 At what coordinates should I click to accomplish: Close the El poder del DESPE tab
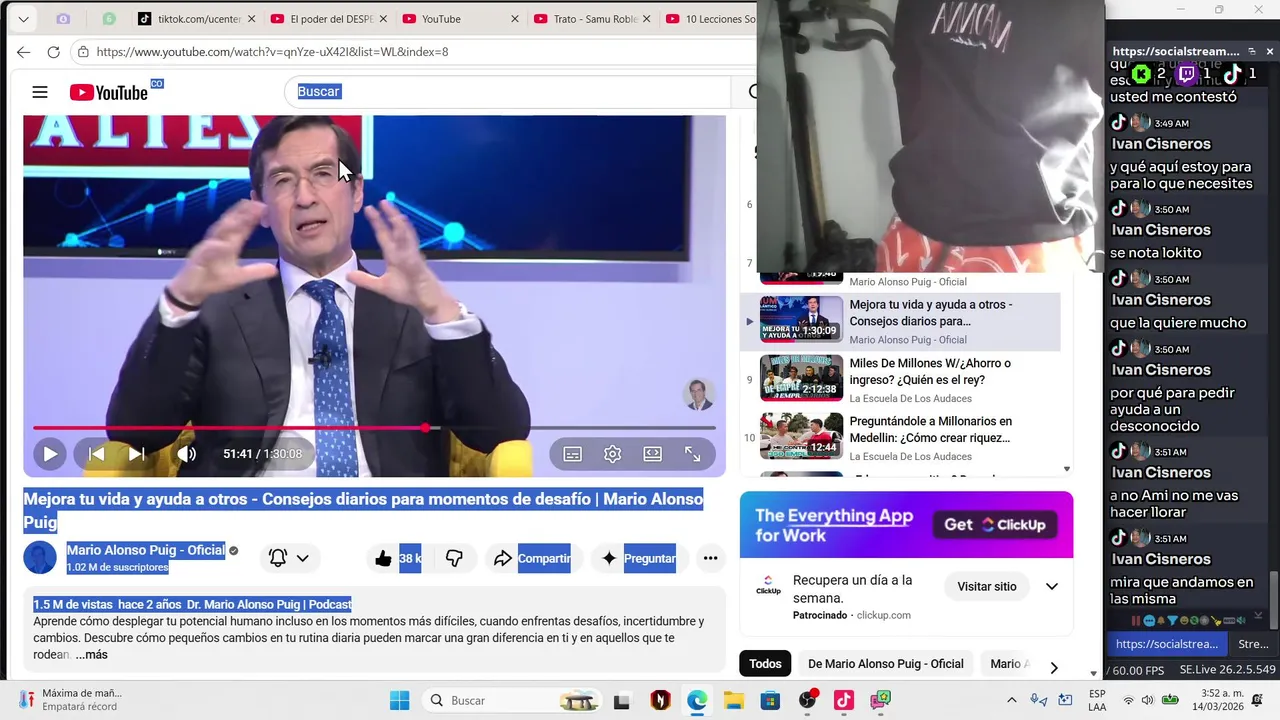coord(383,19)
